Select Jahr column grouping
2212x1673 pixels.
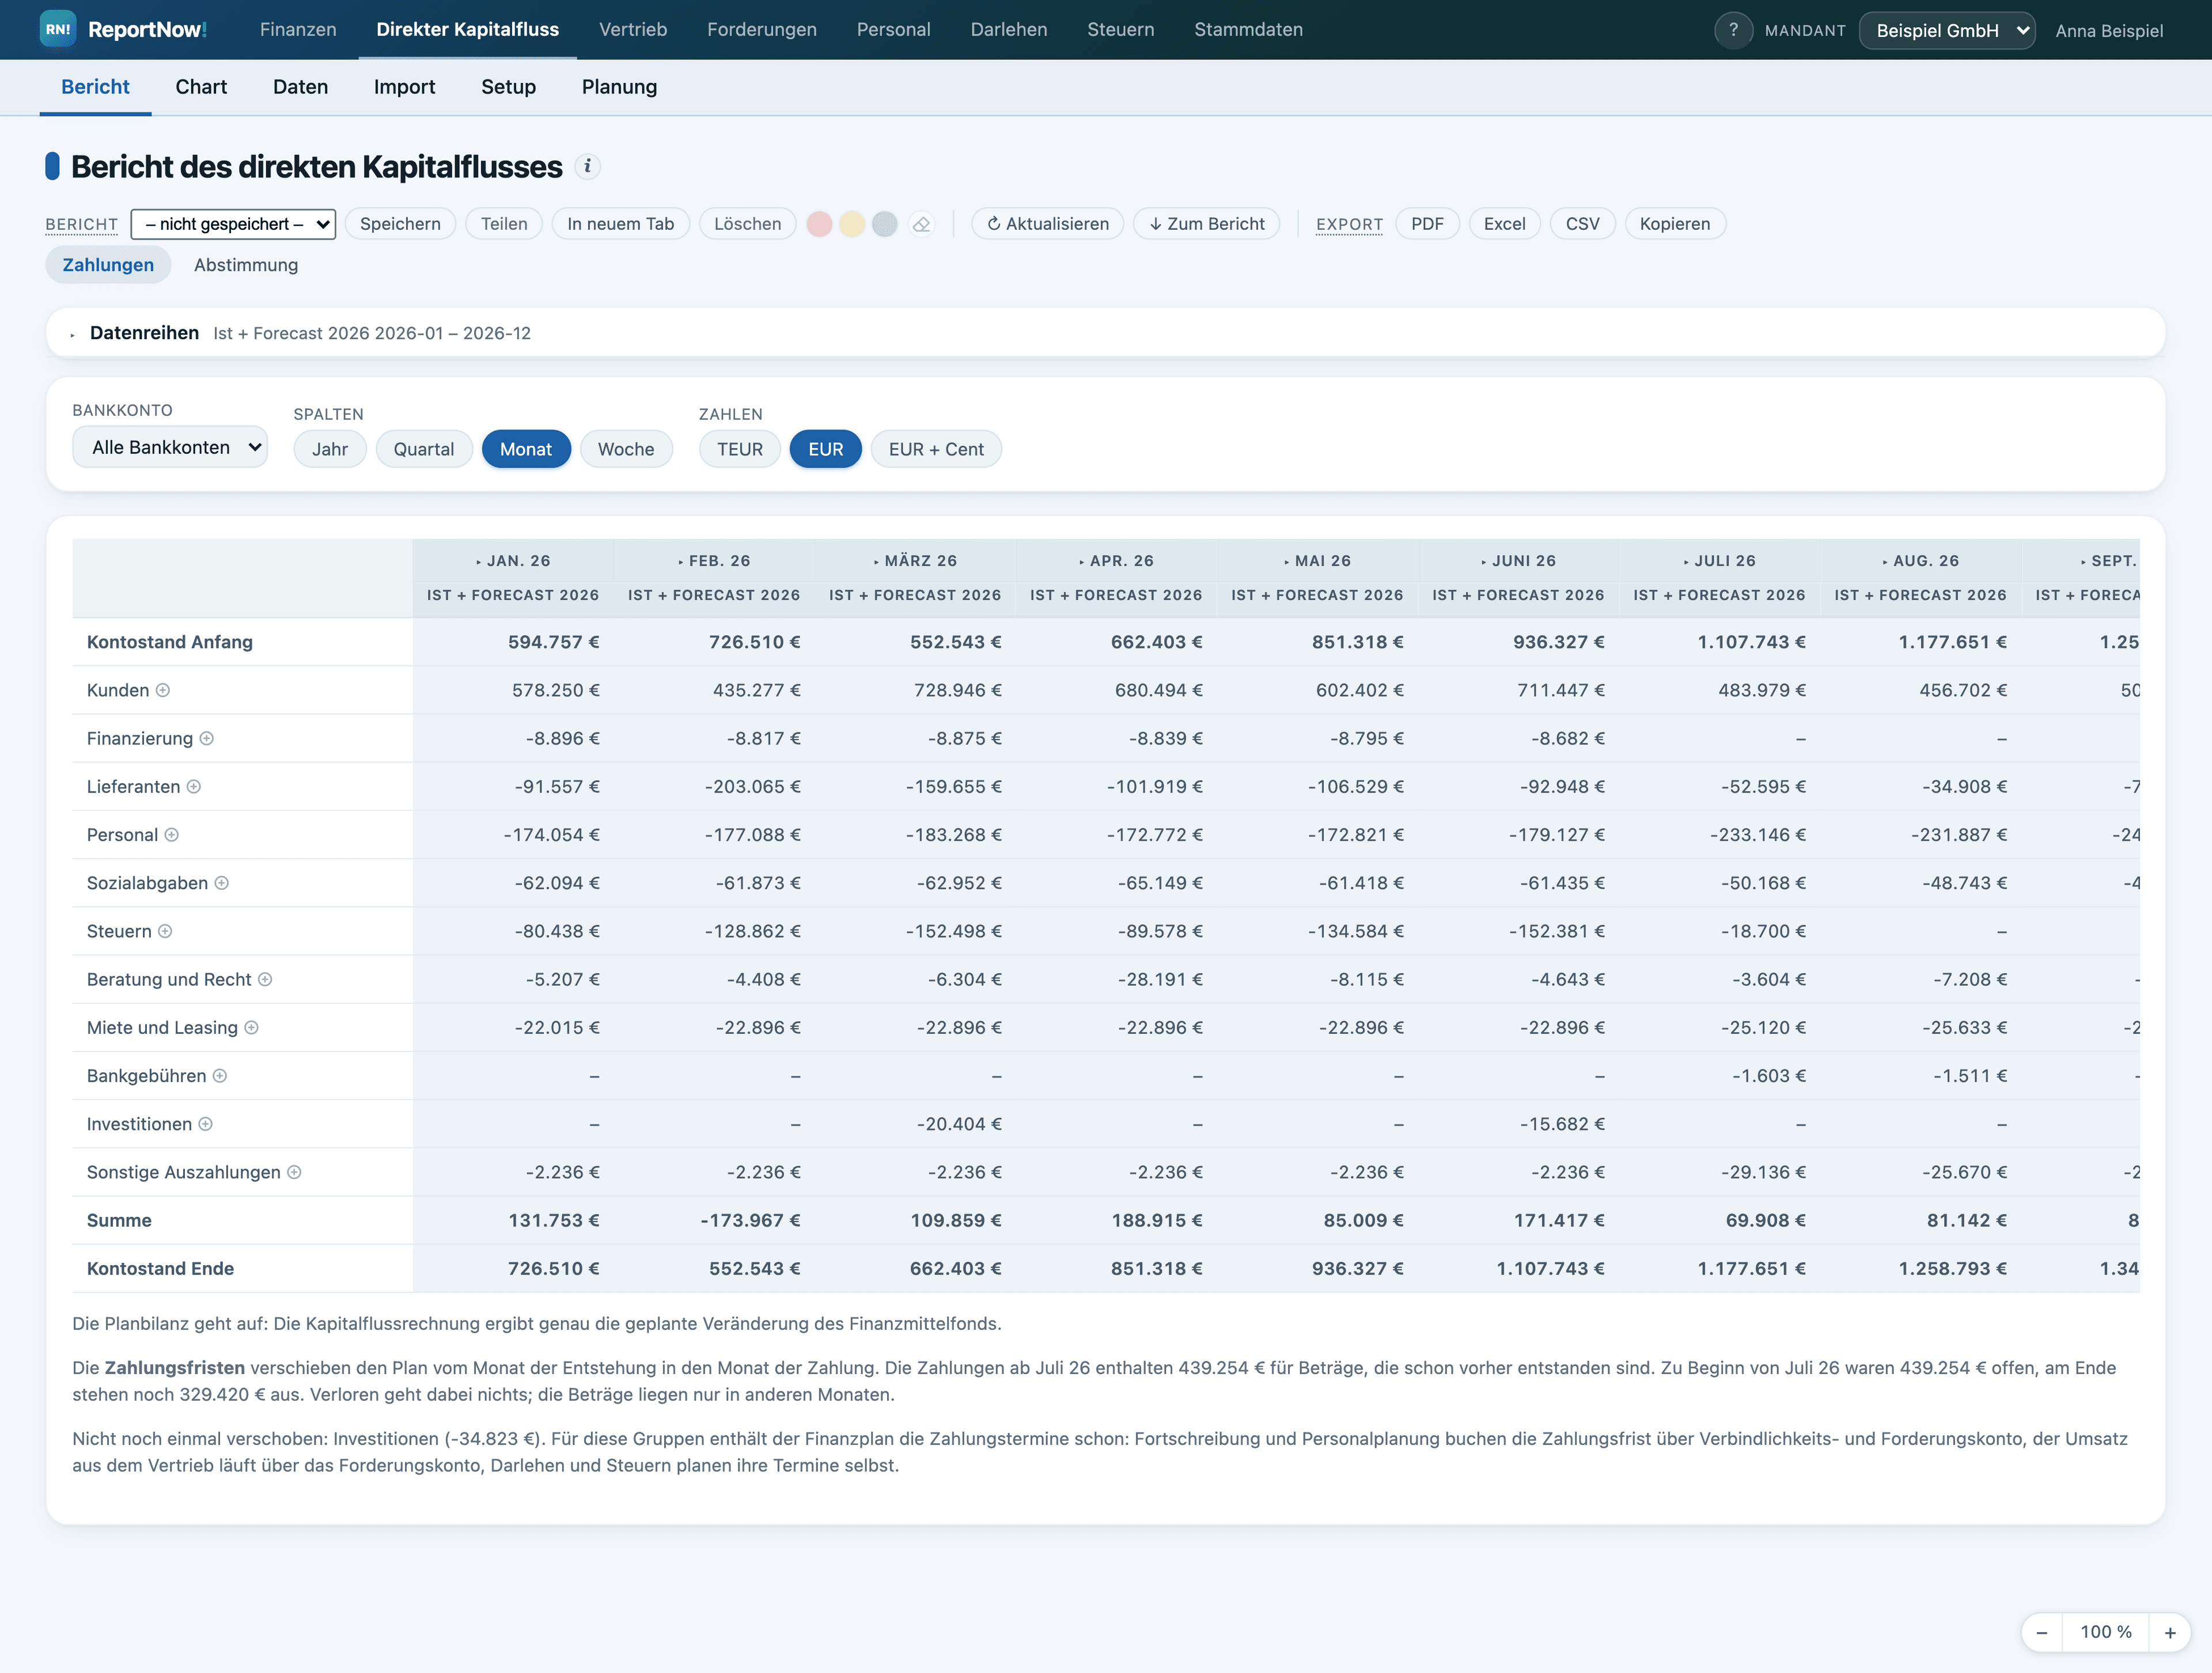pyautogui.click(x=330, y=449)
